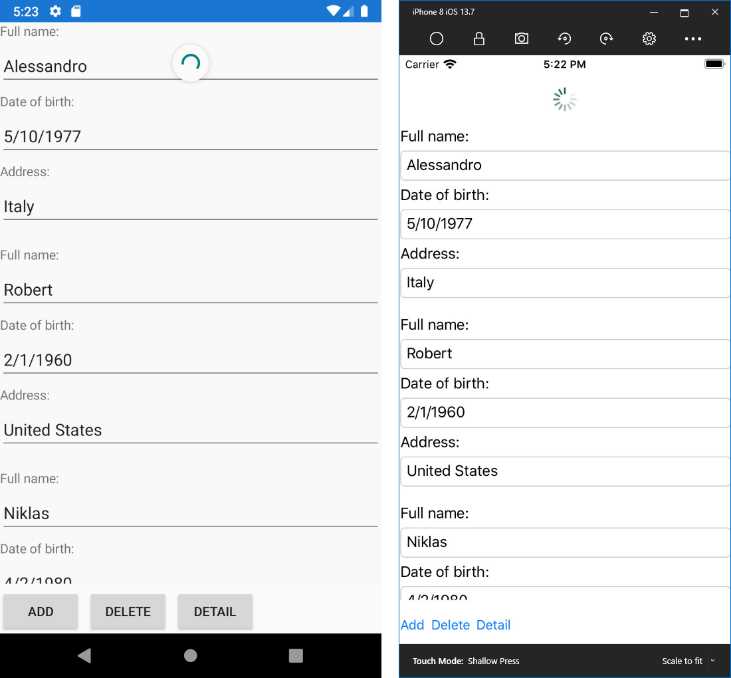Rotate the simulator counter-clockwise
731x678 pixels.
coord(564,39)
